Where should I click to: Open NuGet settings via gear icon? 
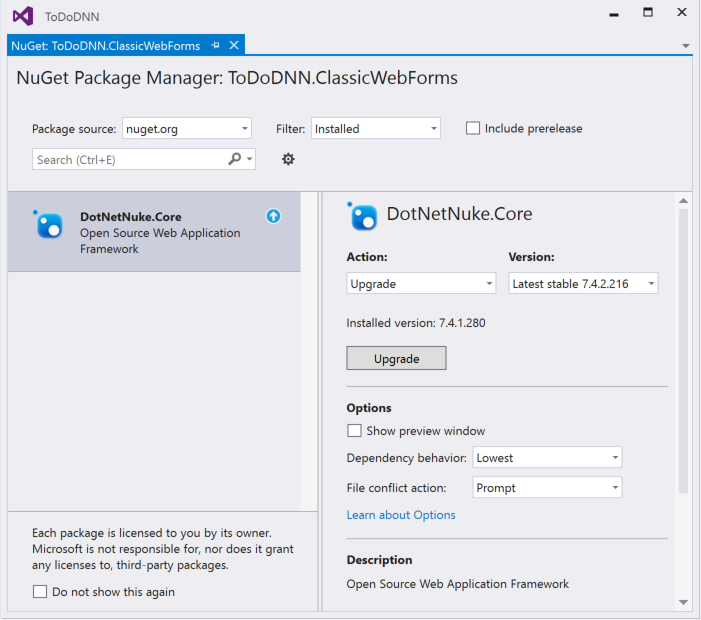[288, 159]
